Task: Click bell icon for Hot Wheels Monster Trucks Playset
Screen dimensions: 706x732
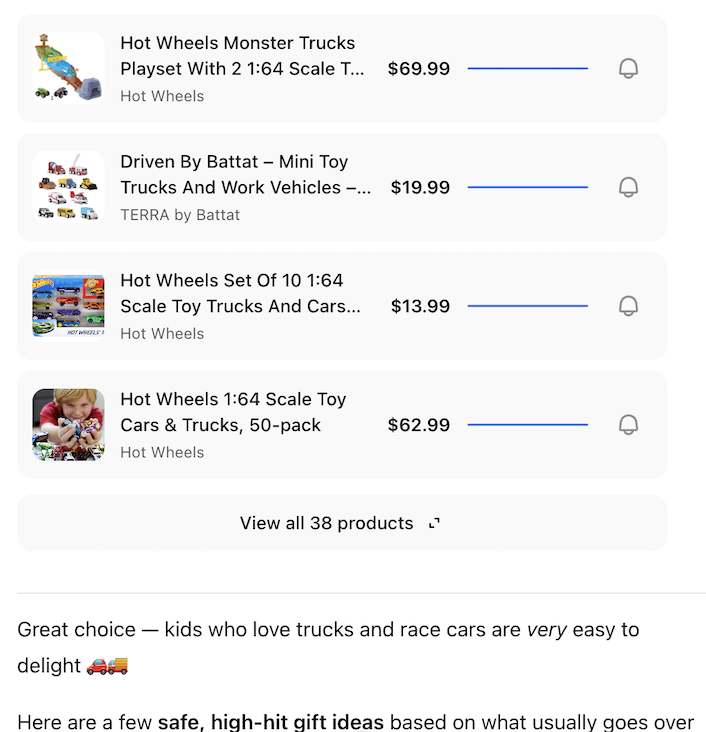Action: pyautogui.click(x=628, y=69)
